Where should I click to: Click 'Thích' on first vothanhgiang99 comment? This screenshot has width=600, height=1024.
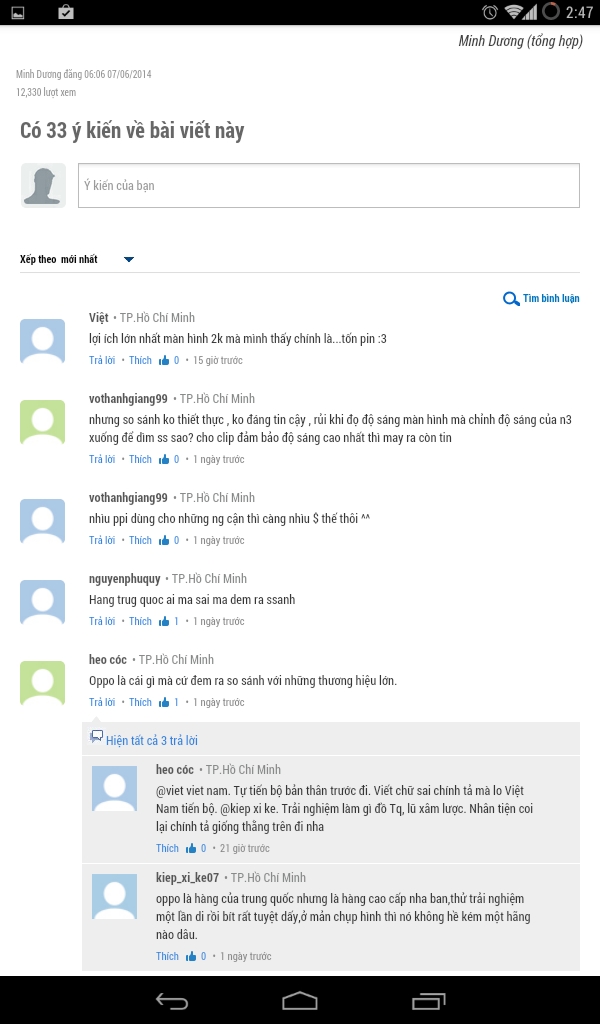140,459
